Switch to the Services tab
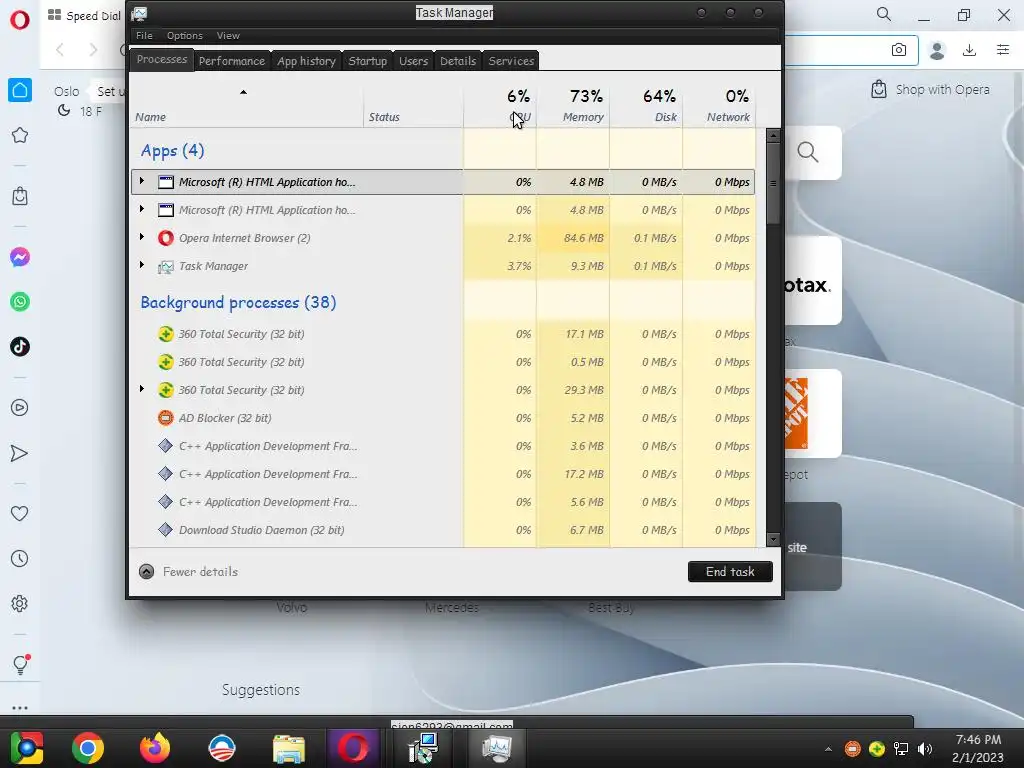 tap(511, 61)
